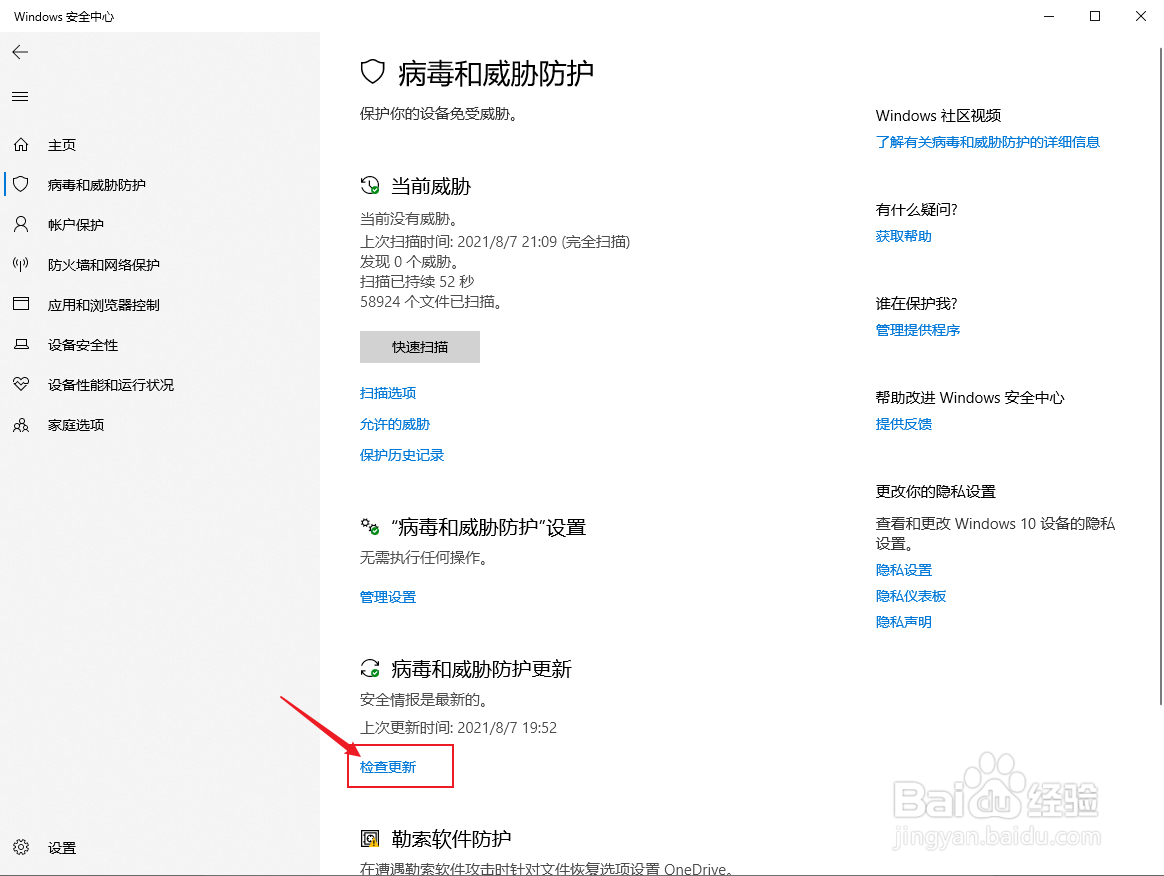
Task: Open 设备性能和运行状况 section
Action: pos(111,385)
